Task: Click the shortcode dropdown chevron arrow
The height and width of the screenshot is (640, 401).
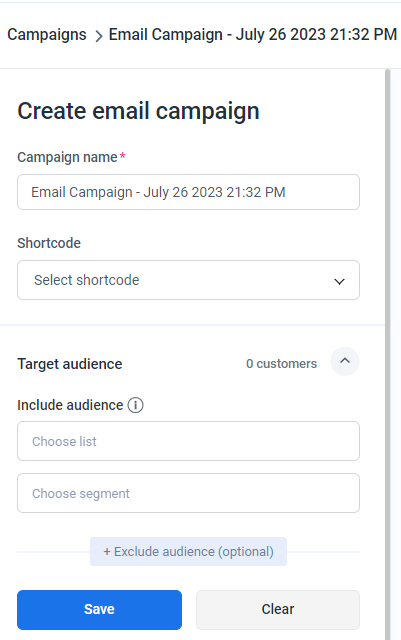Action: coord(339,281)
